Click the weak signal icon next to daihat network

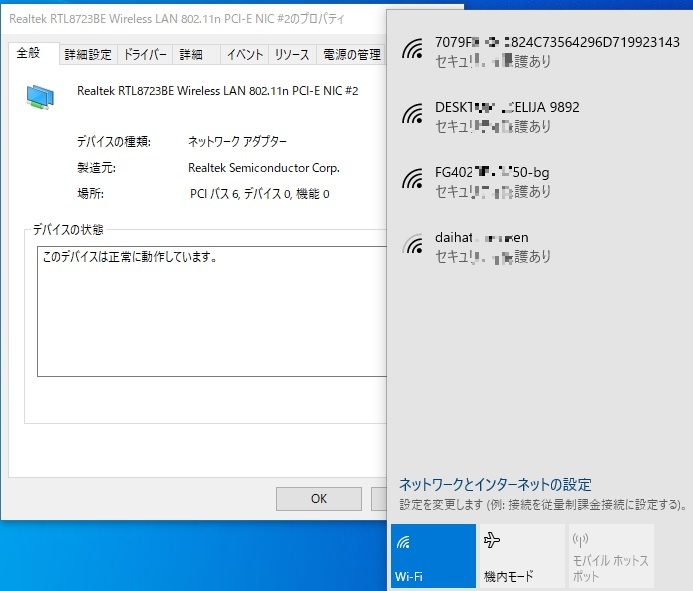pos(411,245)
